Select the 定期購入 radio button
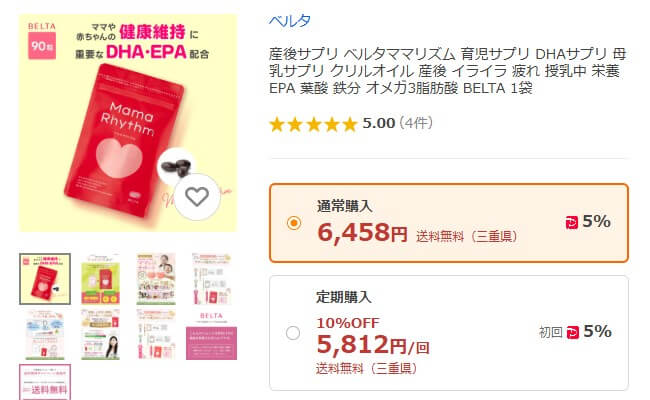 (x=293, y=333)
